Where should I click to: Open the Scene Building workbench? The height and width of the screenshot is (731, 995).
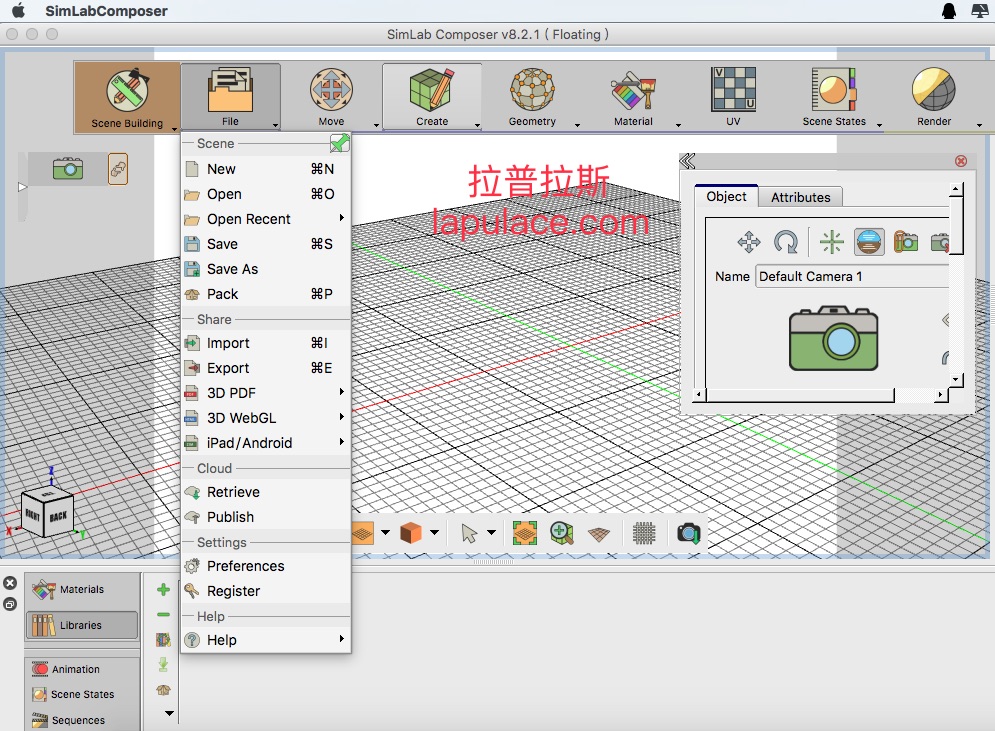(x=127, y=97)
